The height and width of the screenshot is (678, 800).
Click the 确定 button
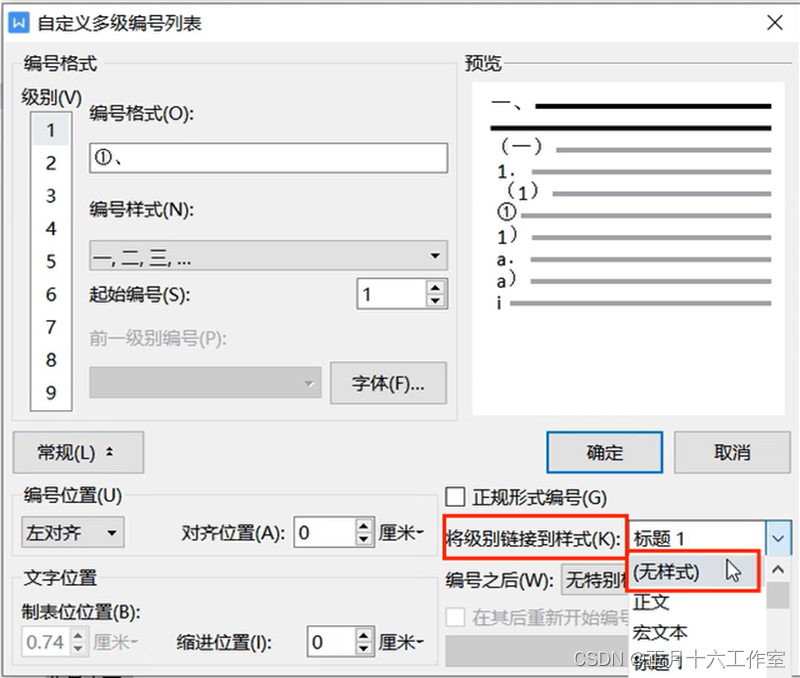pyautogui.click(x=604, y=452)
